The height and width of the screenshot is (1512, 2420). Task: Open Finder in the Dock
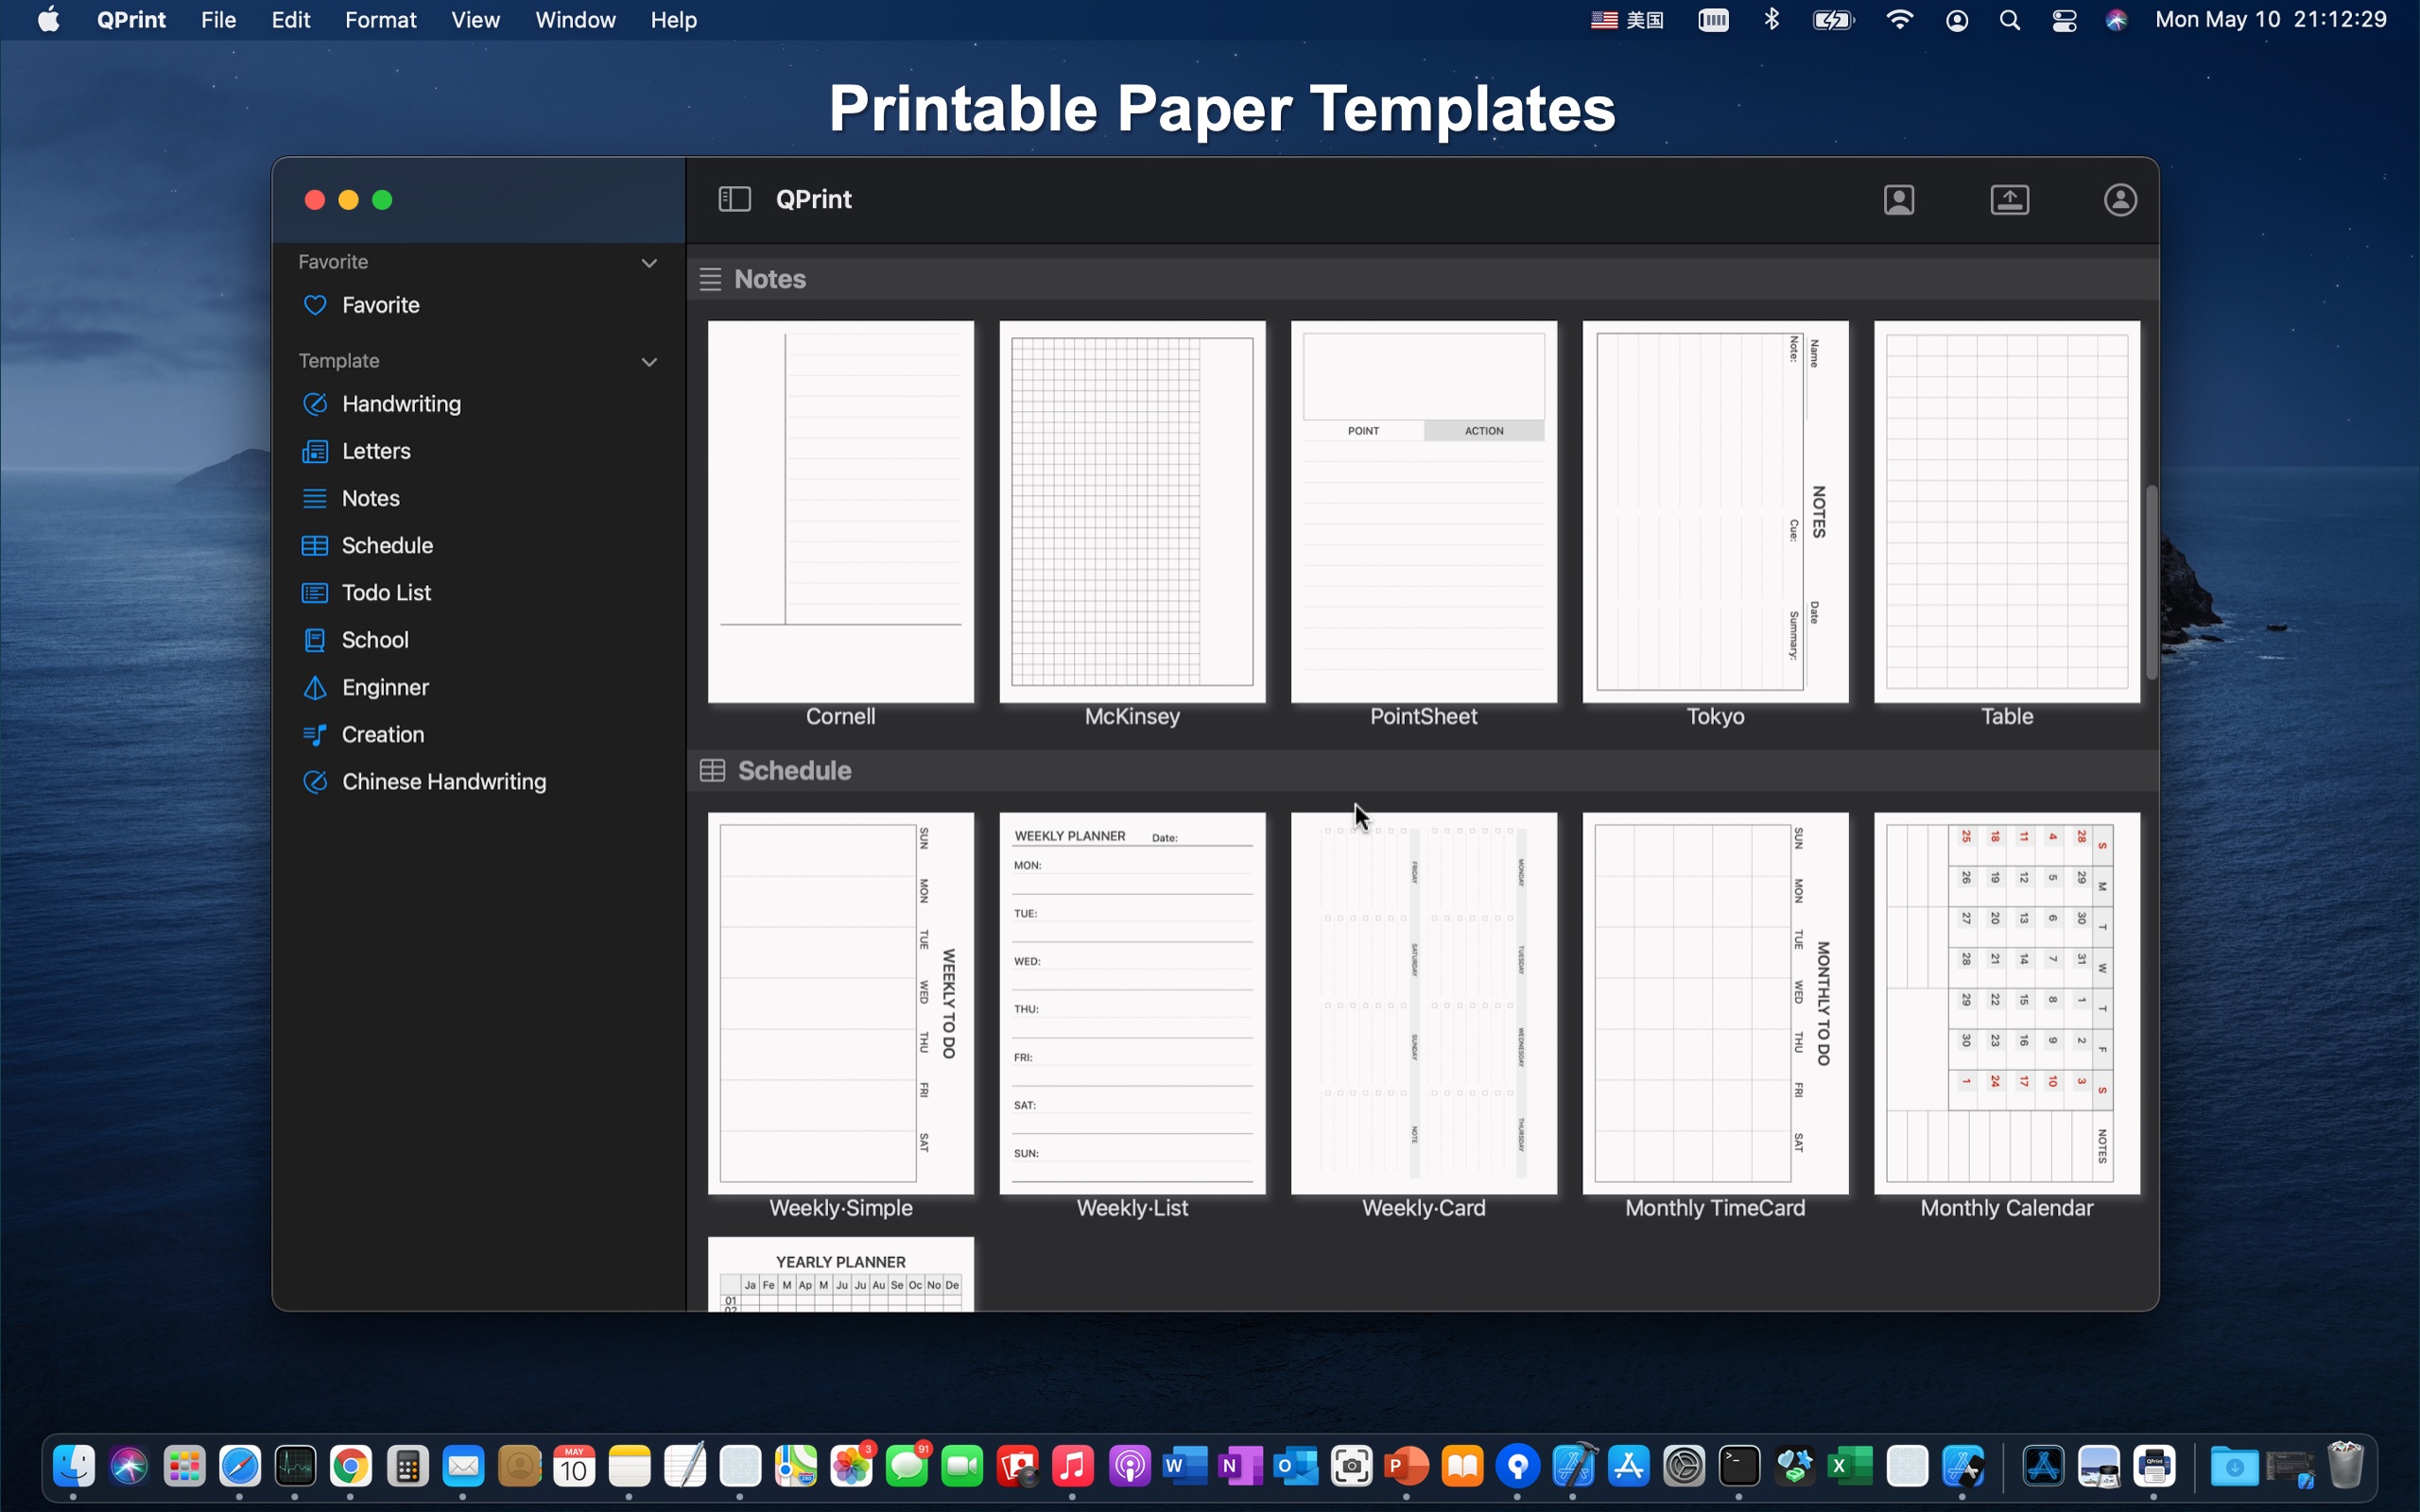(x=73, y=1467)
